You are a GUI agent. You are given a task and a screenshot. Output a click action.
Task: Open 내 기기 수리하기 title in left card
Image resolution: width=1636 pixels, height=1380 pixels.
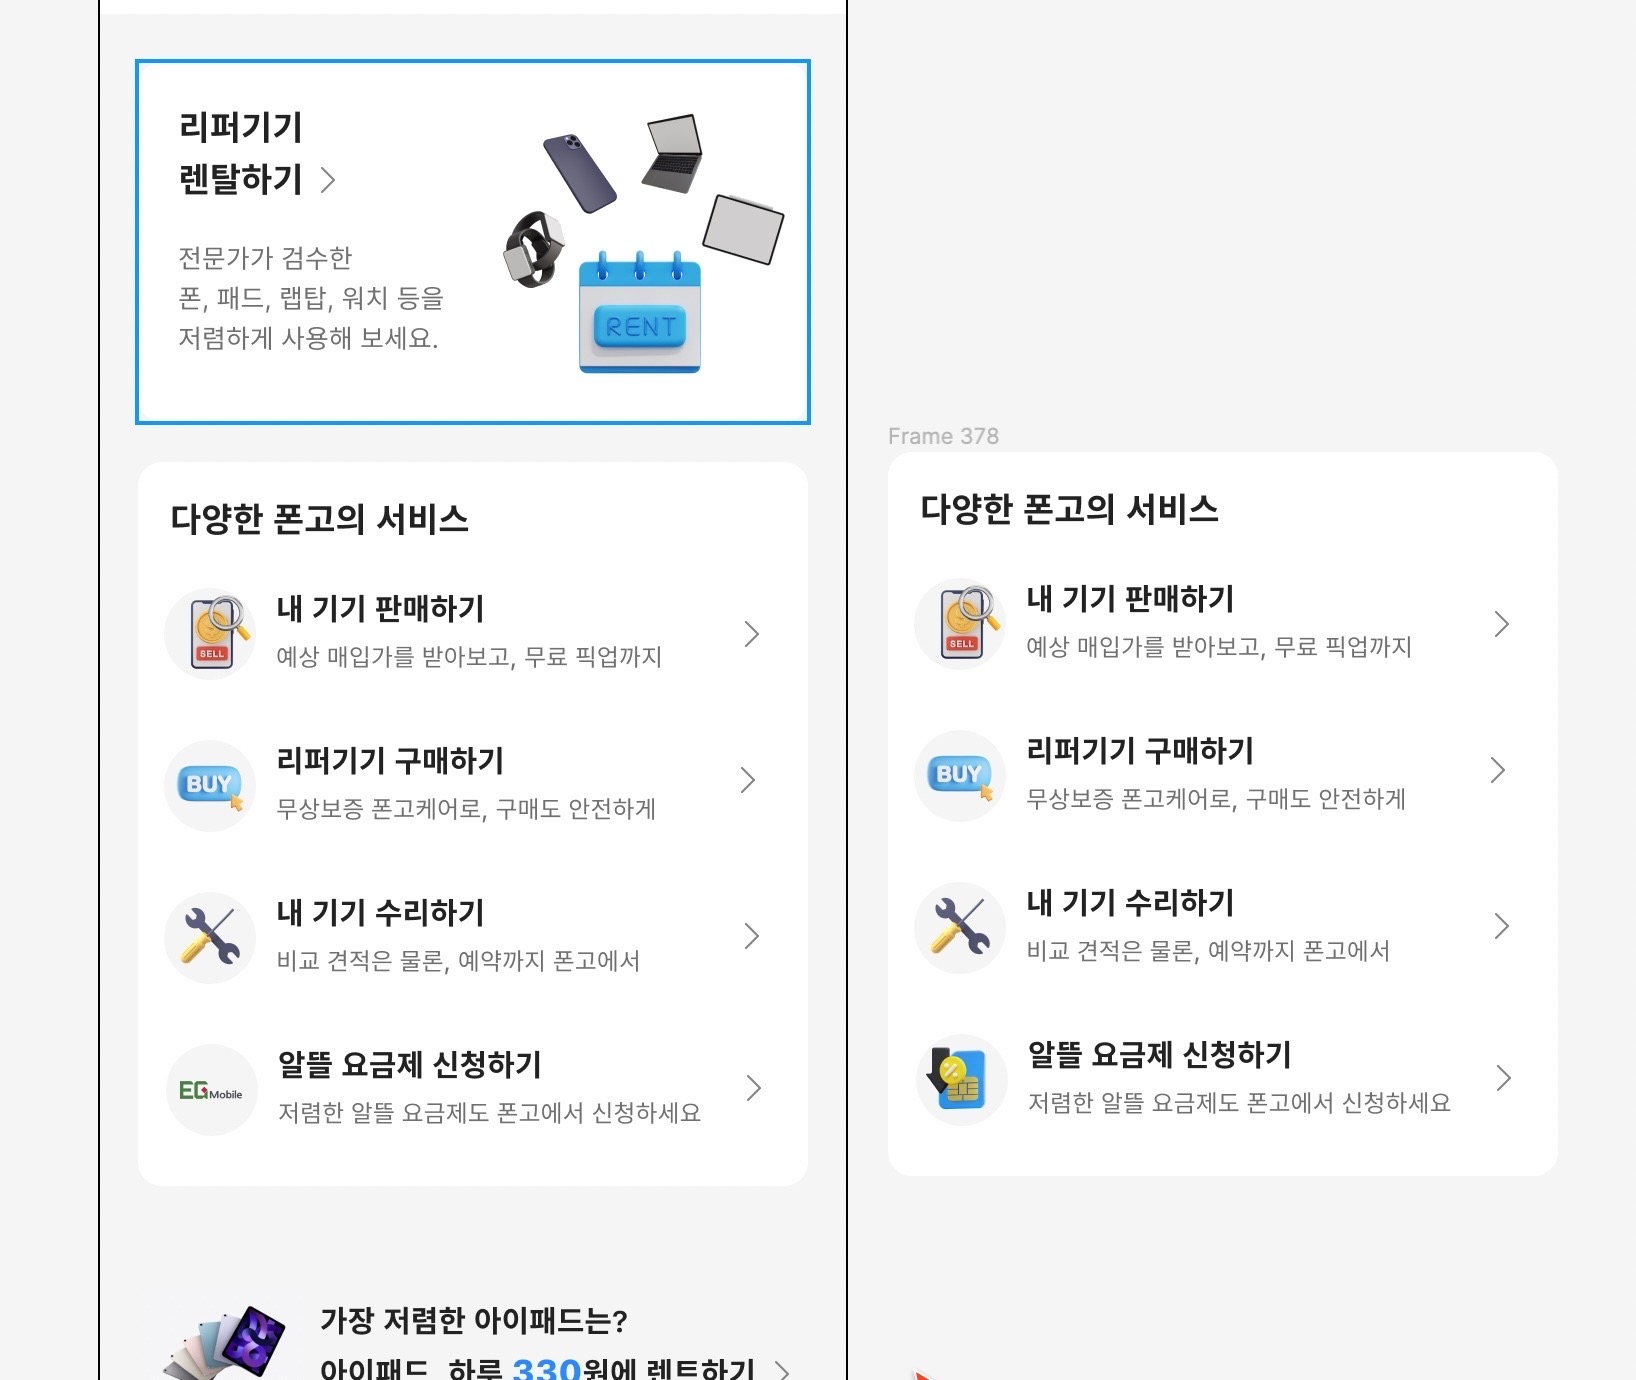click(380, 912)
